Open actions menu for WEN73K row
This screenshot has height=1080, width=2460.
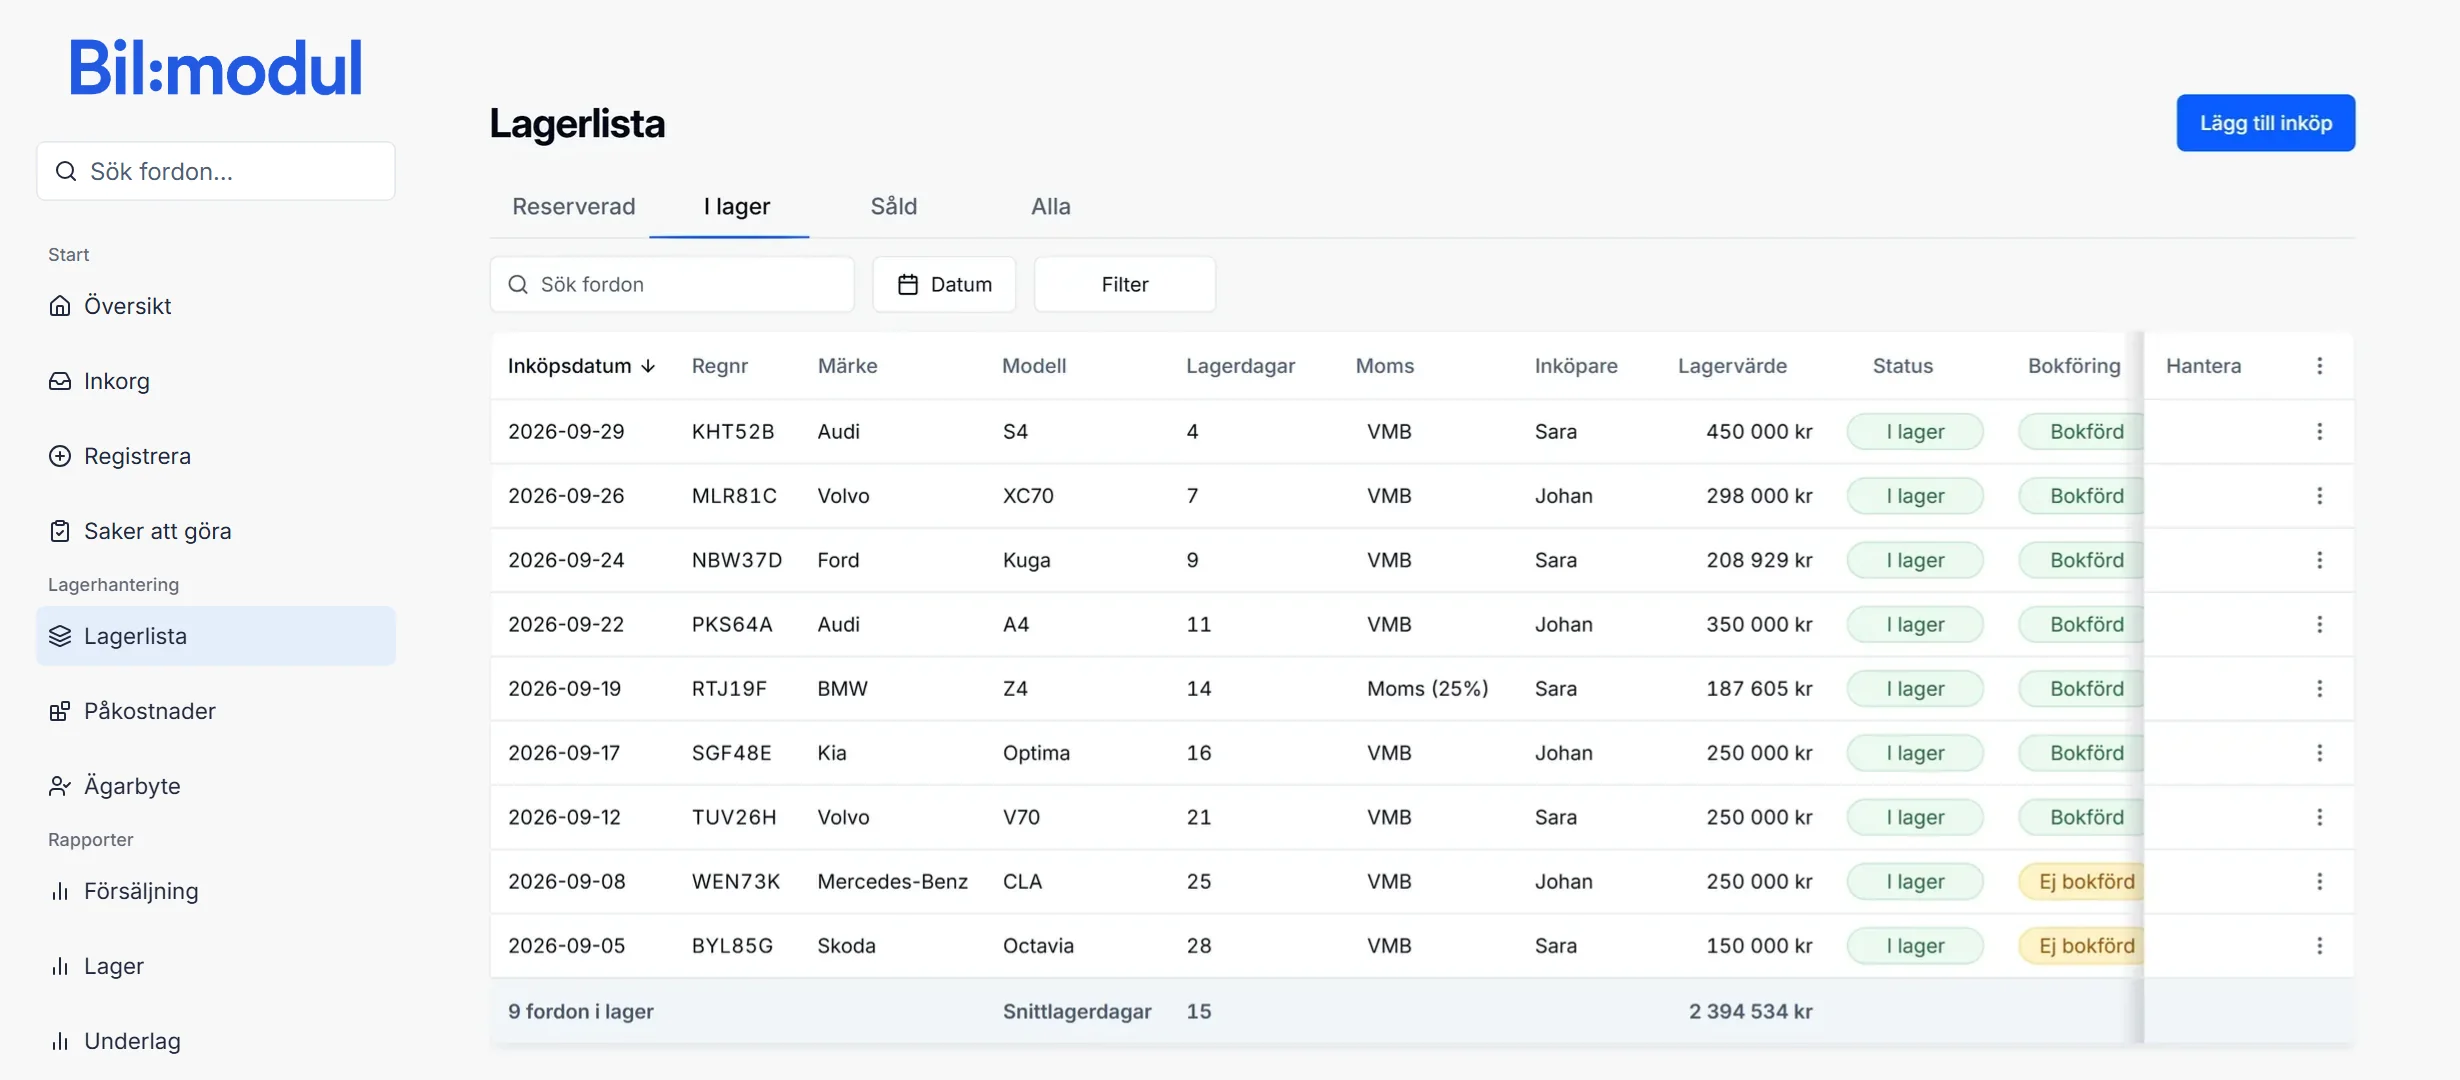pyautogui.click(x=2320, y=881)
